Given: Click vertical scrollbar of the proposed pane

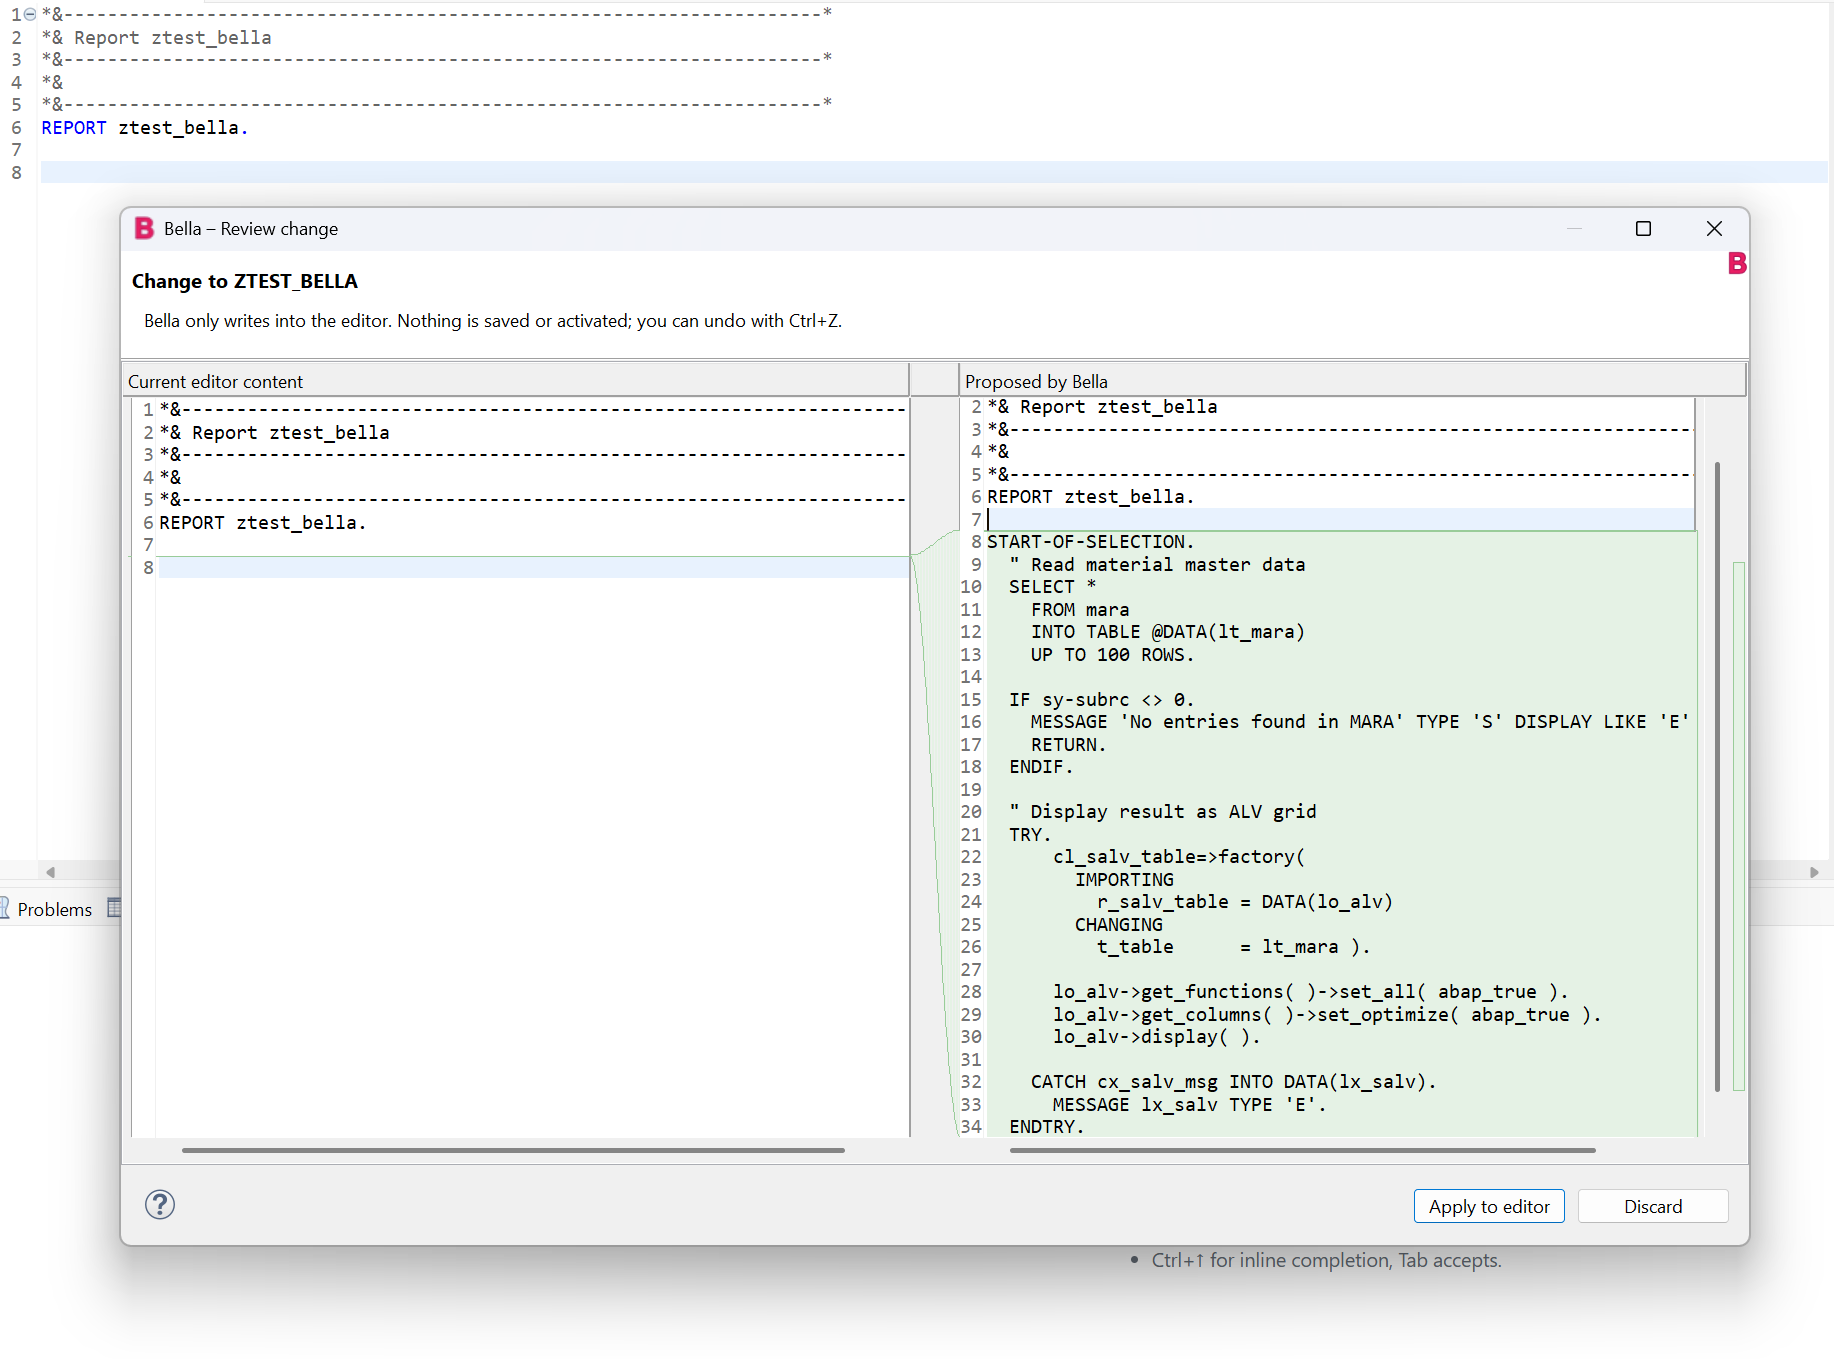Looking at the screenshot, I should pyautogui.click(x=1717, y=776).
